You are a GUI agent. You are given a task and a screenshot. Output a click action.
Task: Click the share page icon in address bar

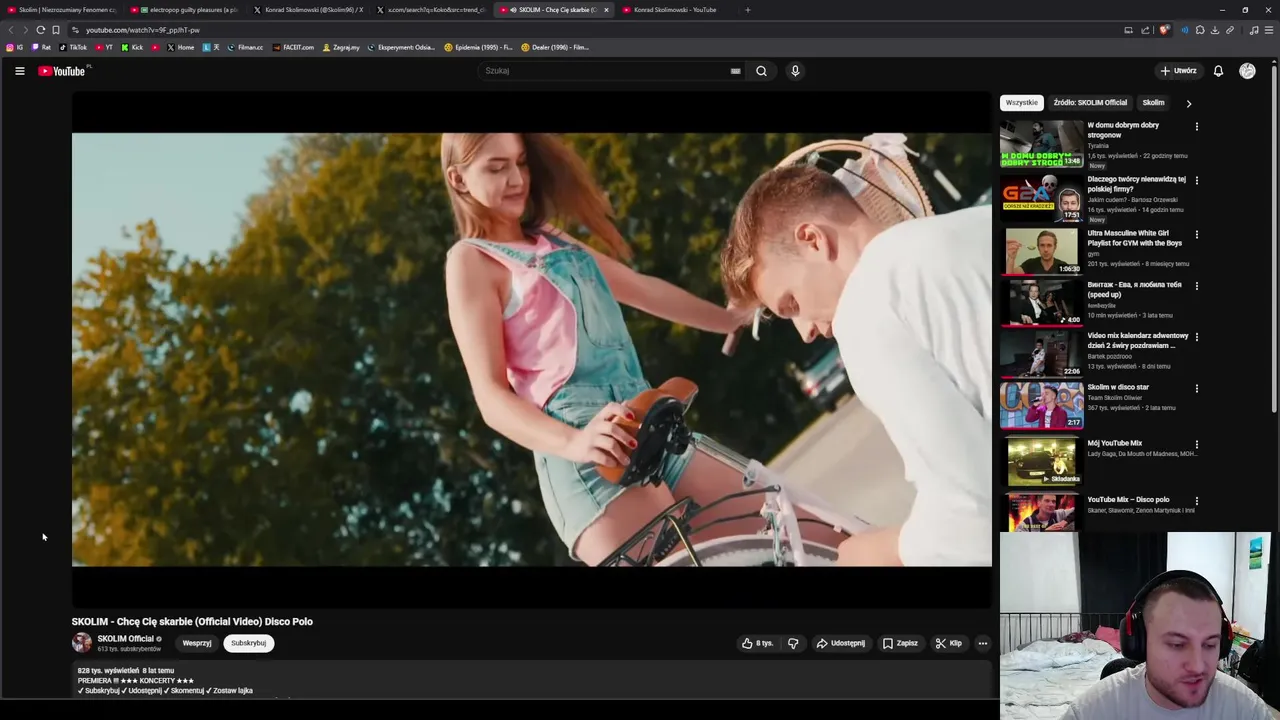[1145, 30]
